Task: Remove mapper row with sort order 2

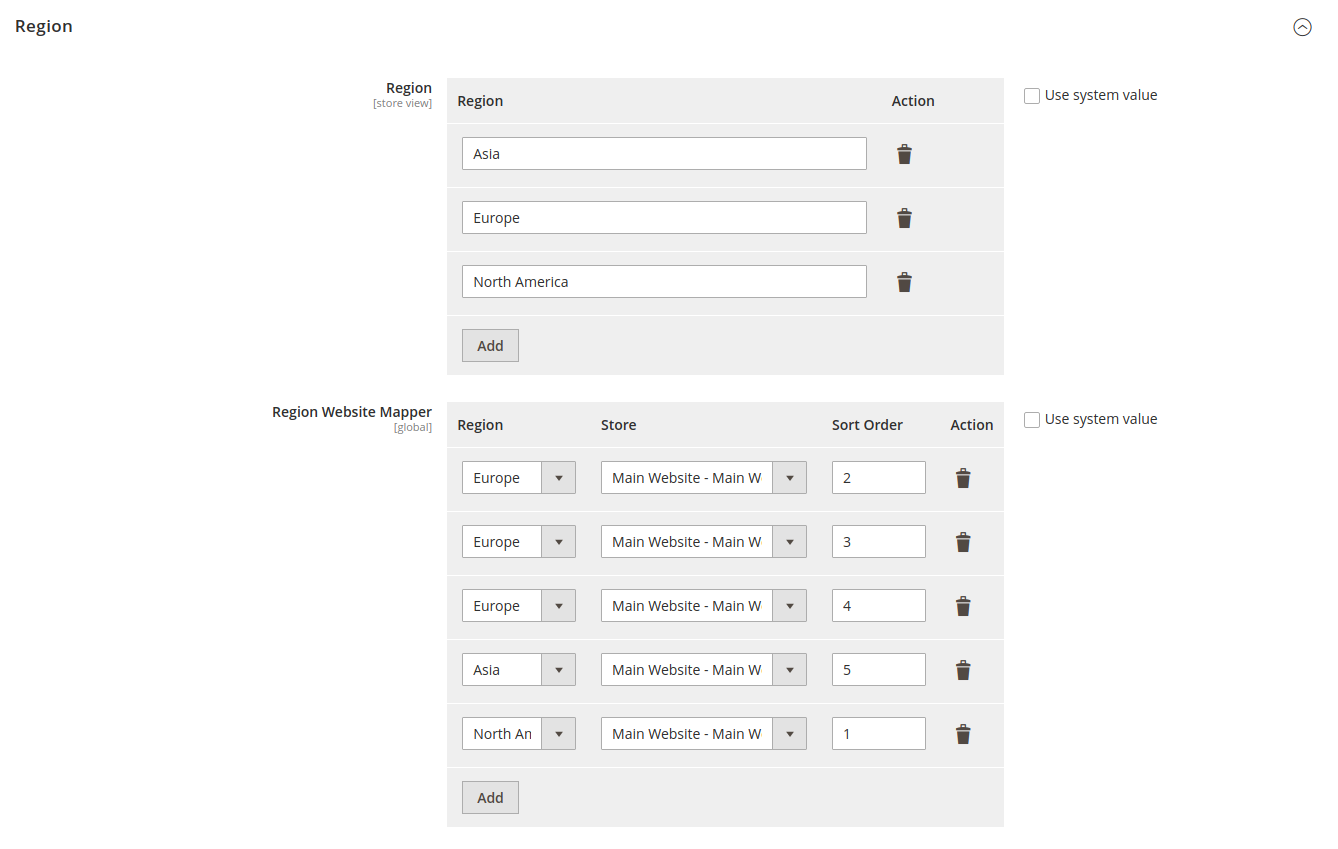Action: (x=963, y=478)
